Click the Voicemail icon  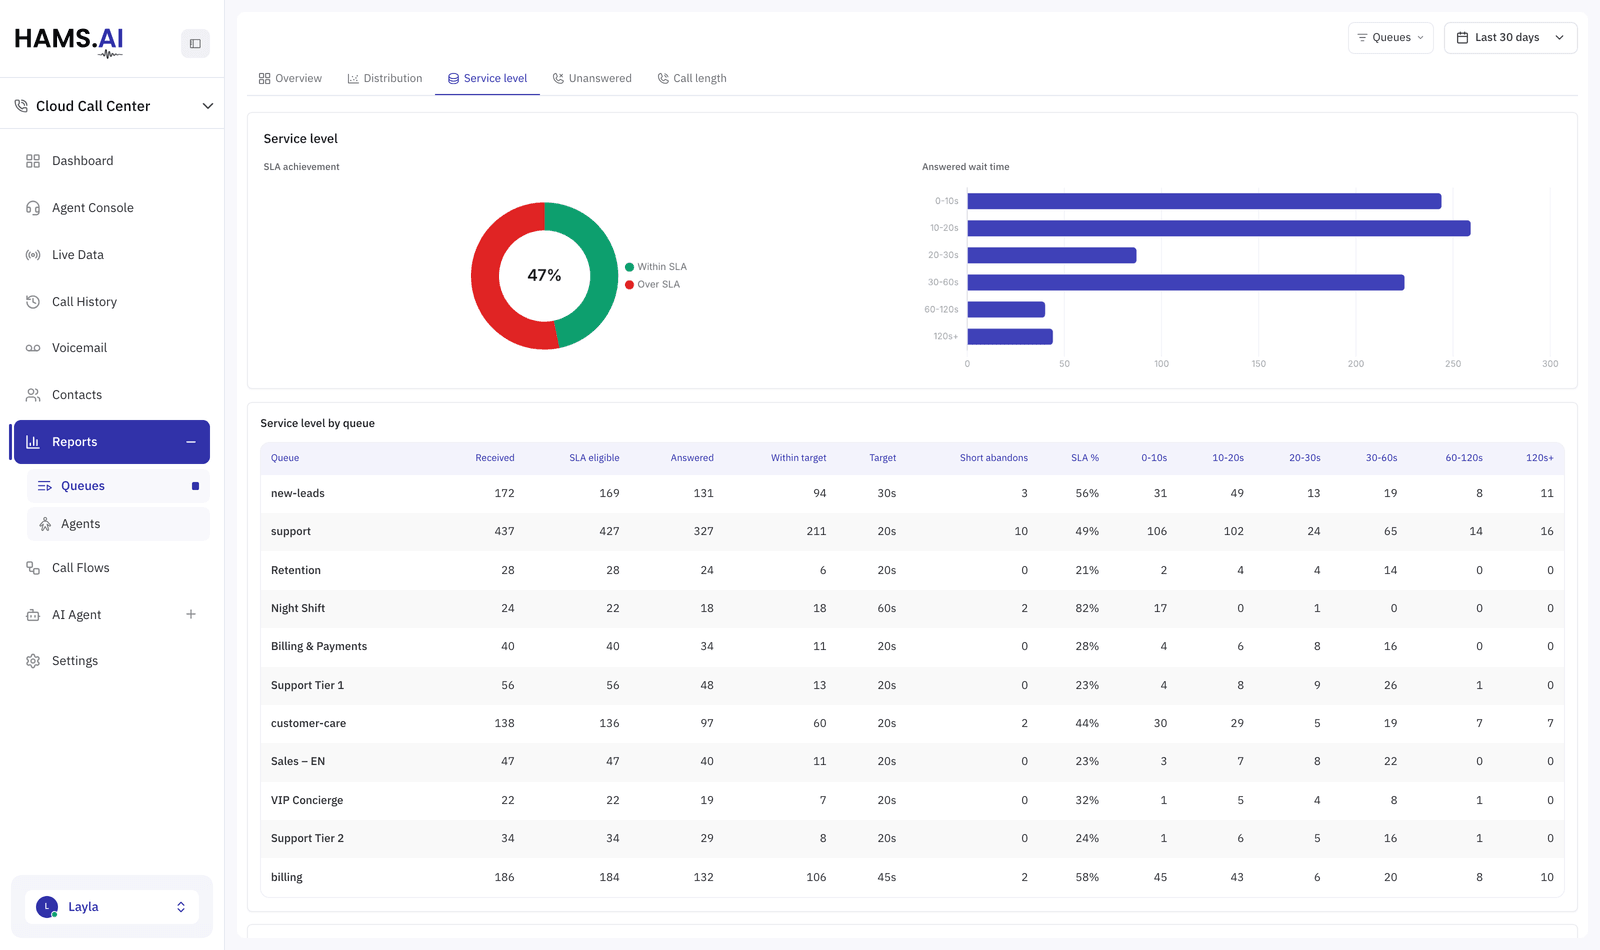pos(33,348)
